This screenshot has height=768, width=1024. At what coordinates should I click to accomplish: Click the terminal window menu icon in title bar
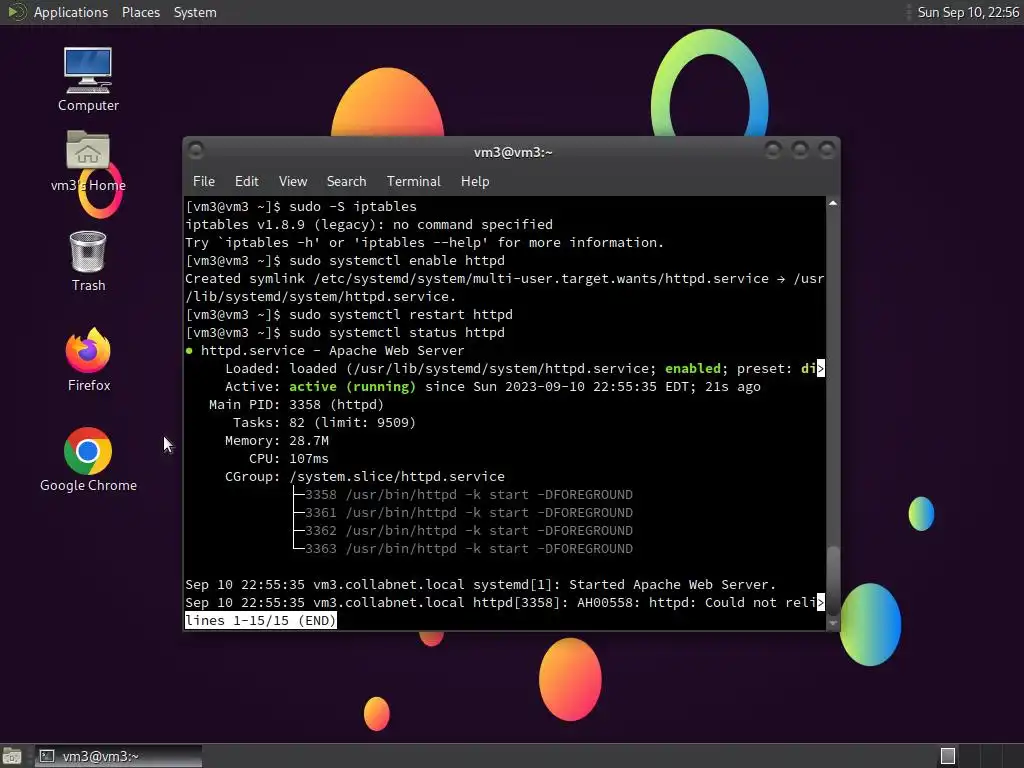[195, 150]
